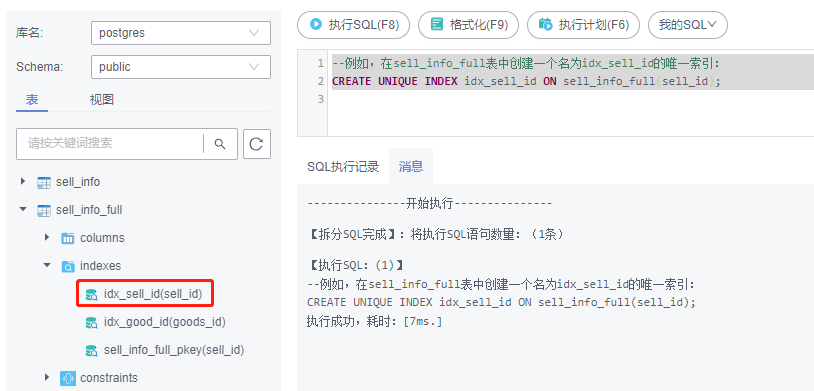Click the constraints icon
This screenshot has width=814, height=391.
point(67,377)
